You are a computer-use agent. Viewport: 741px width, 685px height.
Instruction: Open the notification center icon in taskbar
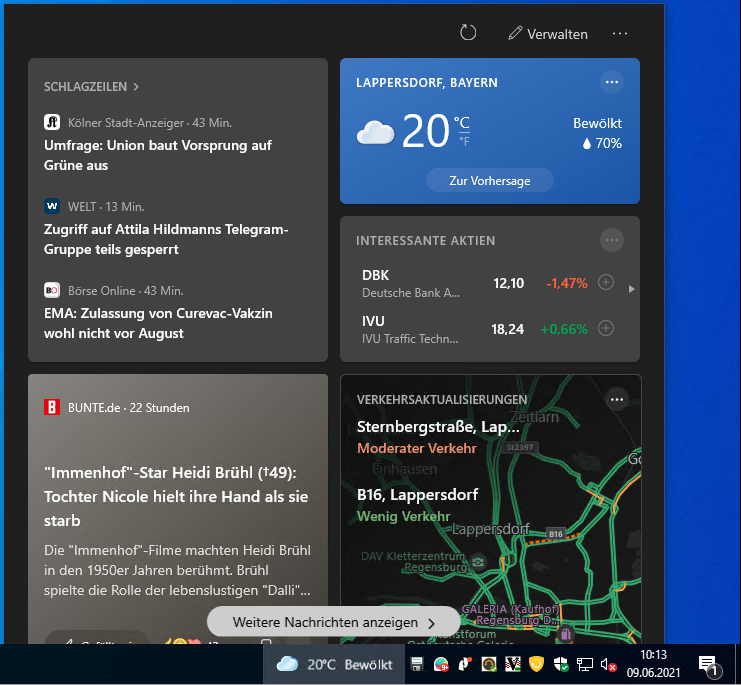(x=707, y=664)
